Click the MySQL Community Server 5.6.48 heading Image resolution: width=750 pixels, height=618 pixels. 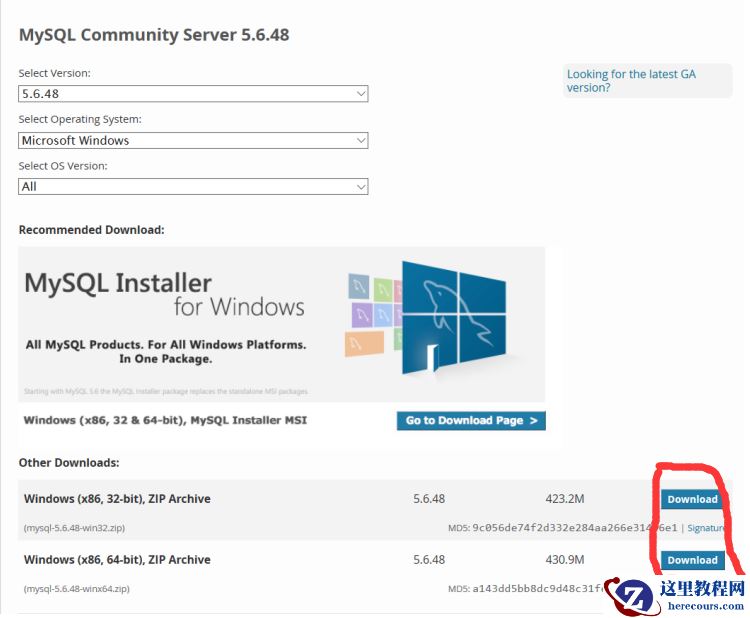point(154,35)
